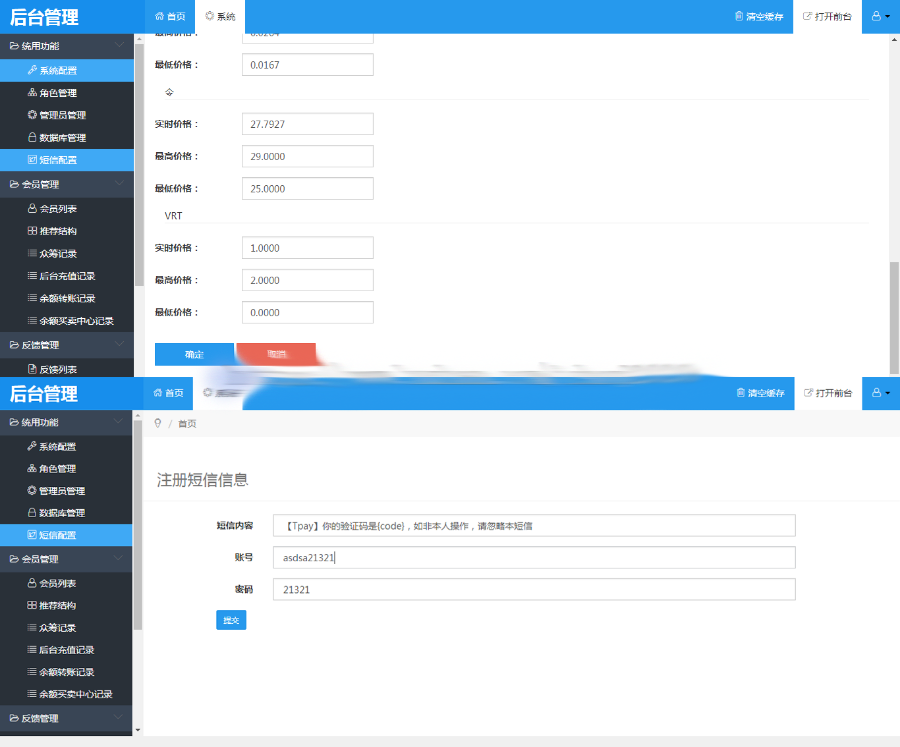Open 系统配置 in the 注册短信信息 page sidebar
The image size is (900, 747).
pos(66,446)
